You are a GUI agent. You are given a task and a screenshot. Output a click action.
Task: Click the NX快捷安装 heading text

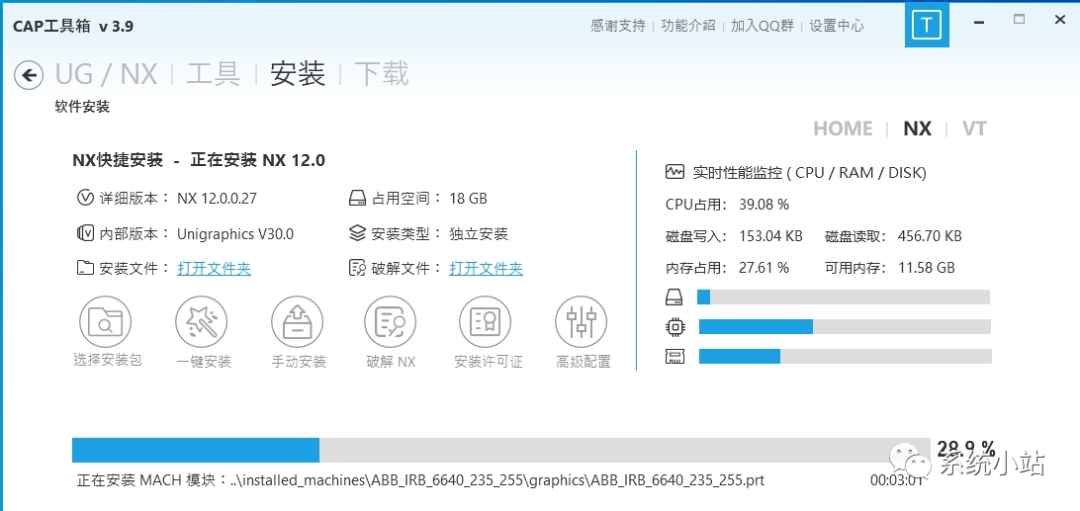(x=117, y=160)
